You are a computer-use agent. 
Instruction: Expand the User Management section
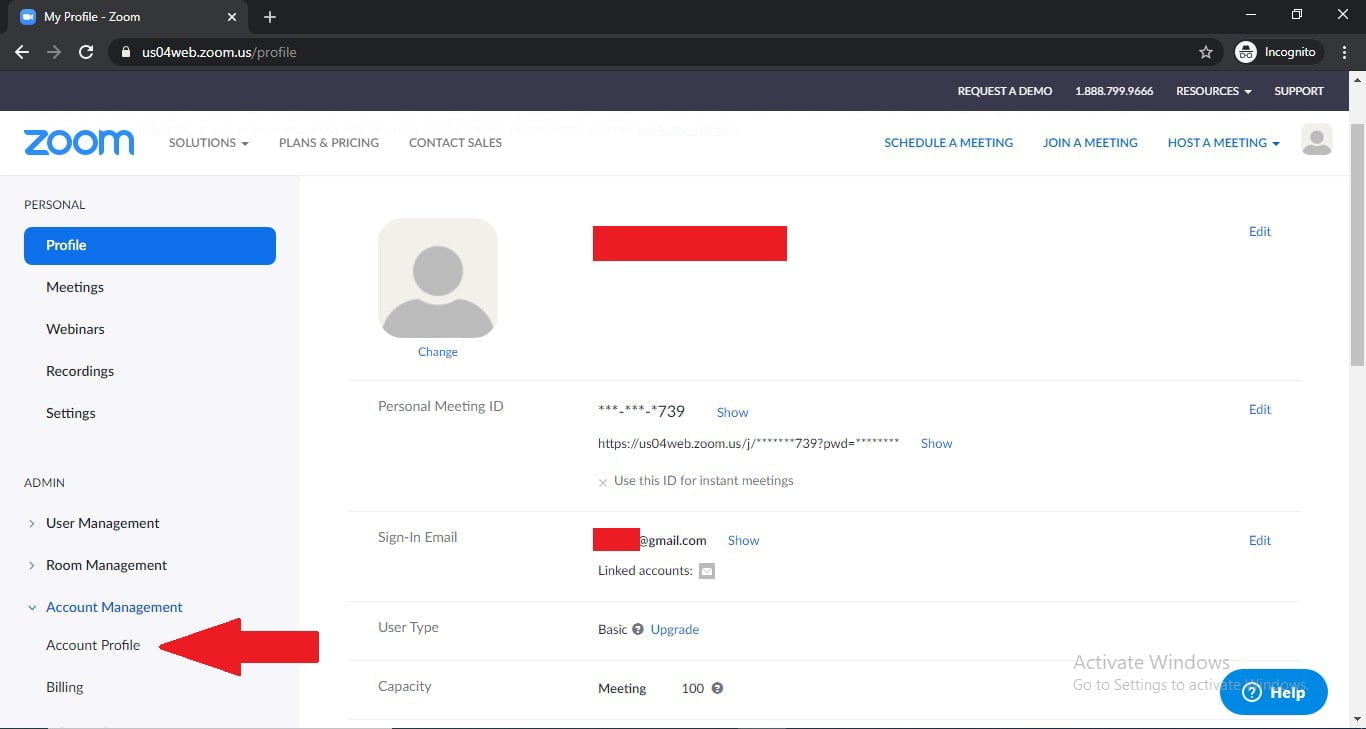(x=102, y=522)
